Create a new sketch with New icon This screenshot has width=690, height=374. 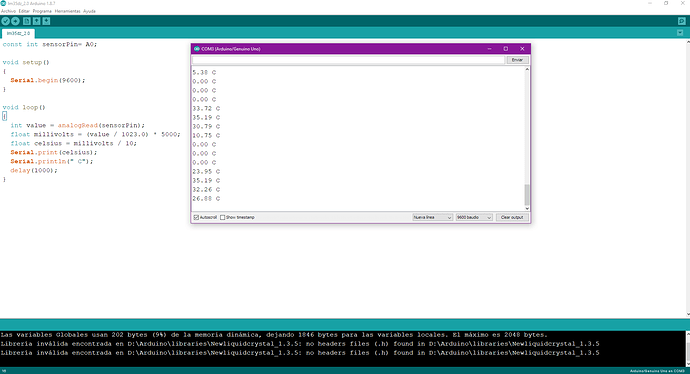(x=27, y=21)
